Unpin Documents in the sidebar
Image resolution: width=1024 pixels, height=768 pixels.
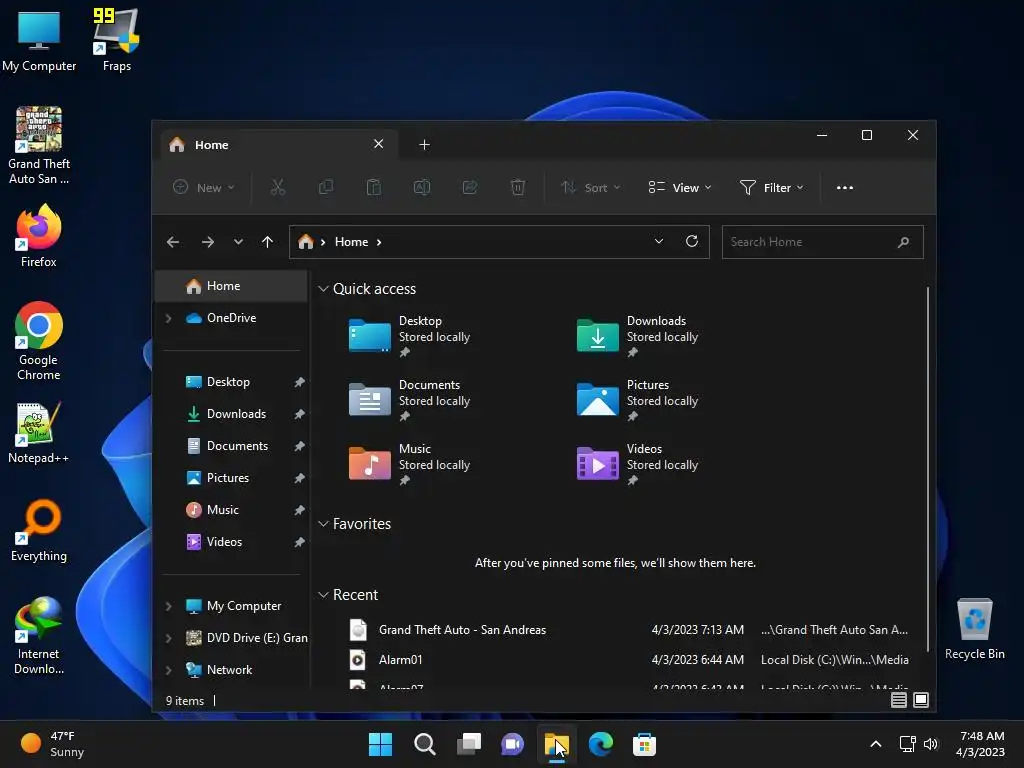(x=299, y=446)
